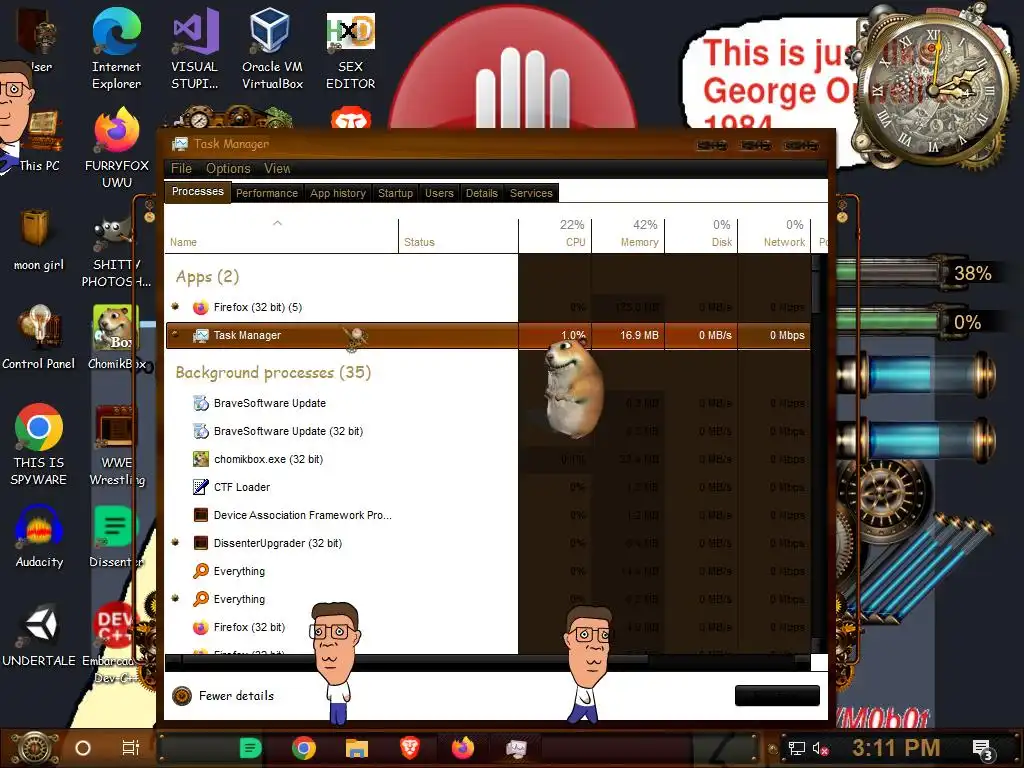
Task: Sort processes by the Name column
Action: pyautogui.click(x=281, y=235)
